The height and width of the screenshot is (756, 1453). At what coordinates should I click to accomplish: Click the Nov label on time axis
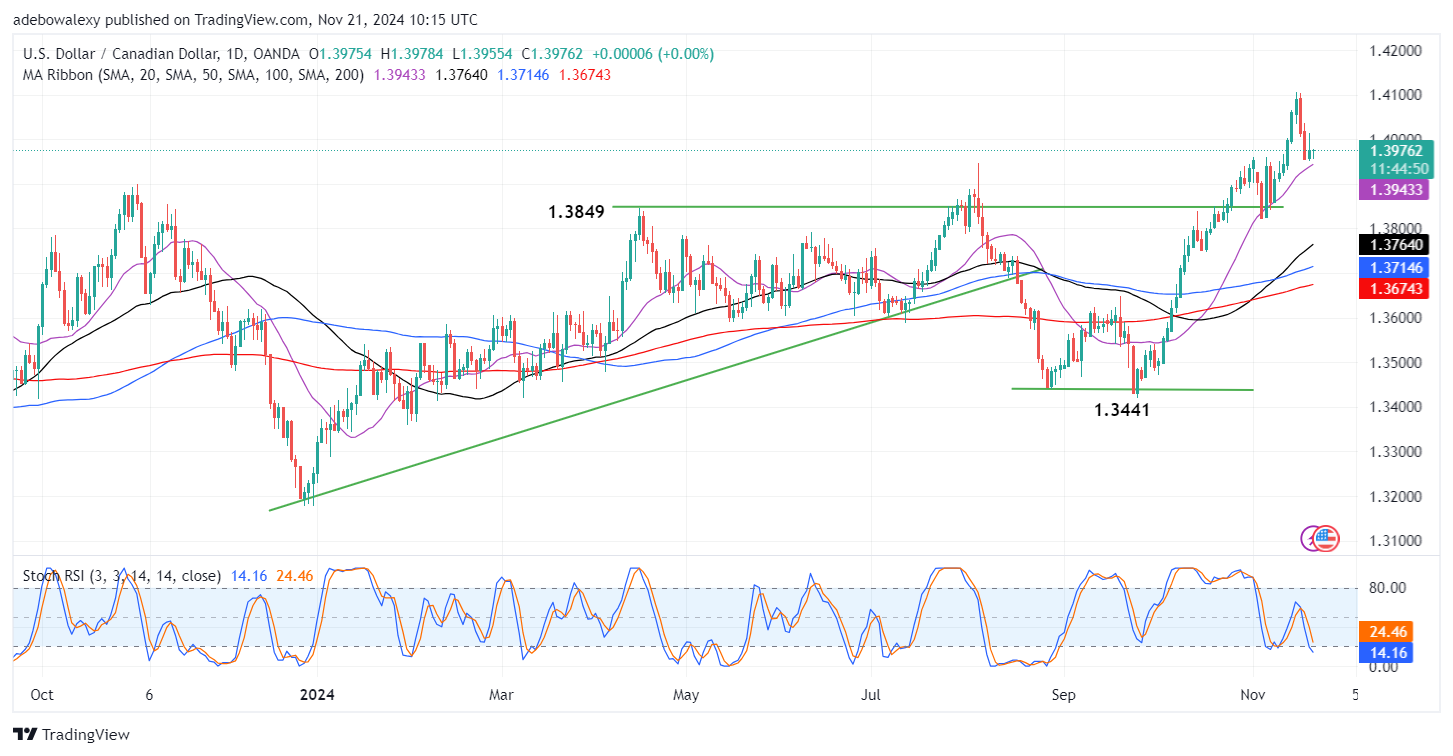point(1252,693)
